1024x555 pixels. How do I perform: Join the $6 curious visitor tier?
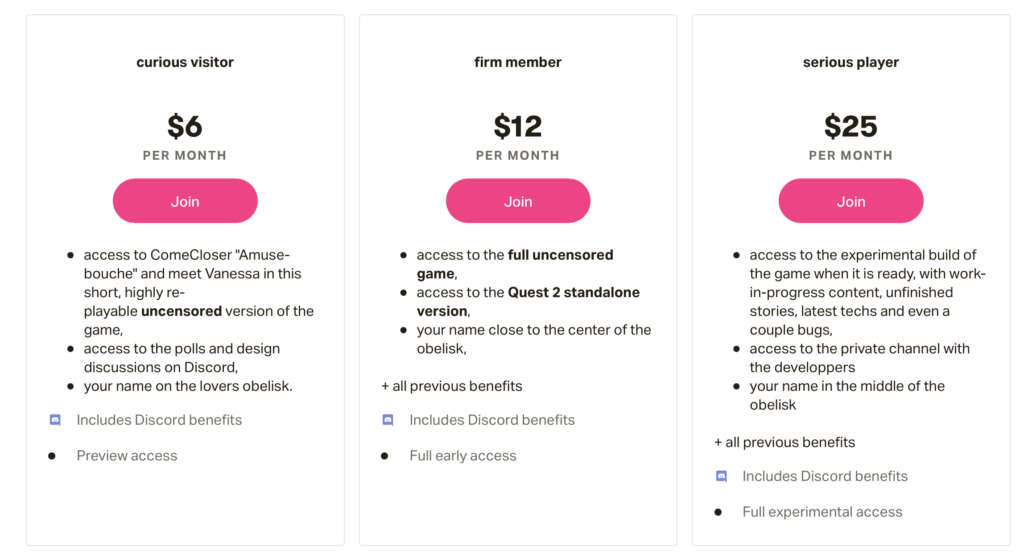click(185, 201)
